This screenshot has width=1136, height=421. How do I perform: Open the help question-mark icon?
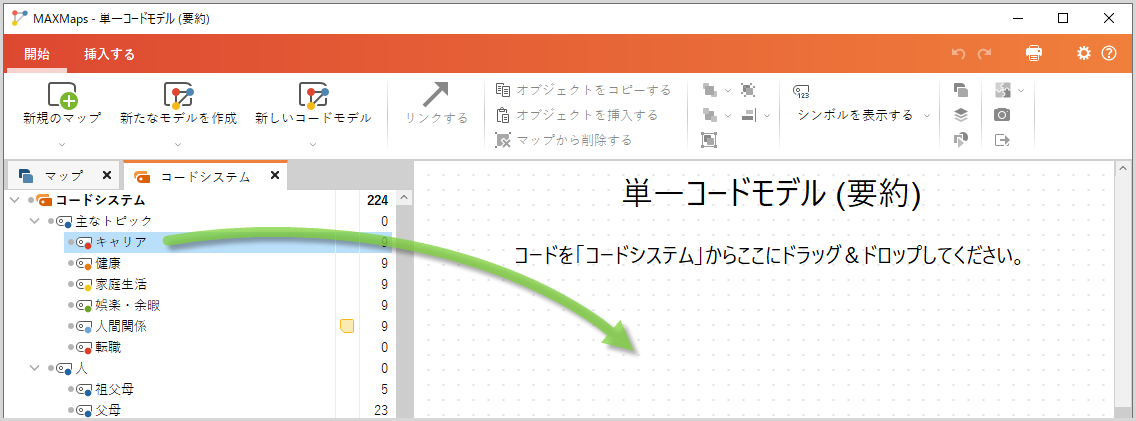pos(1109,53)
